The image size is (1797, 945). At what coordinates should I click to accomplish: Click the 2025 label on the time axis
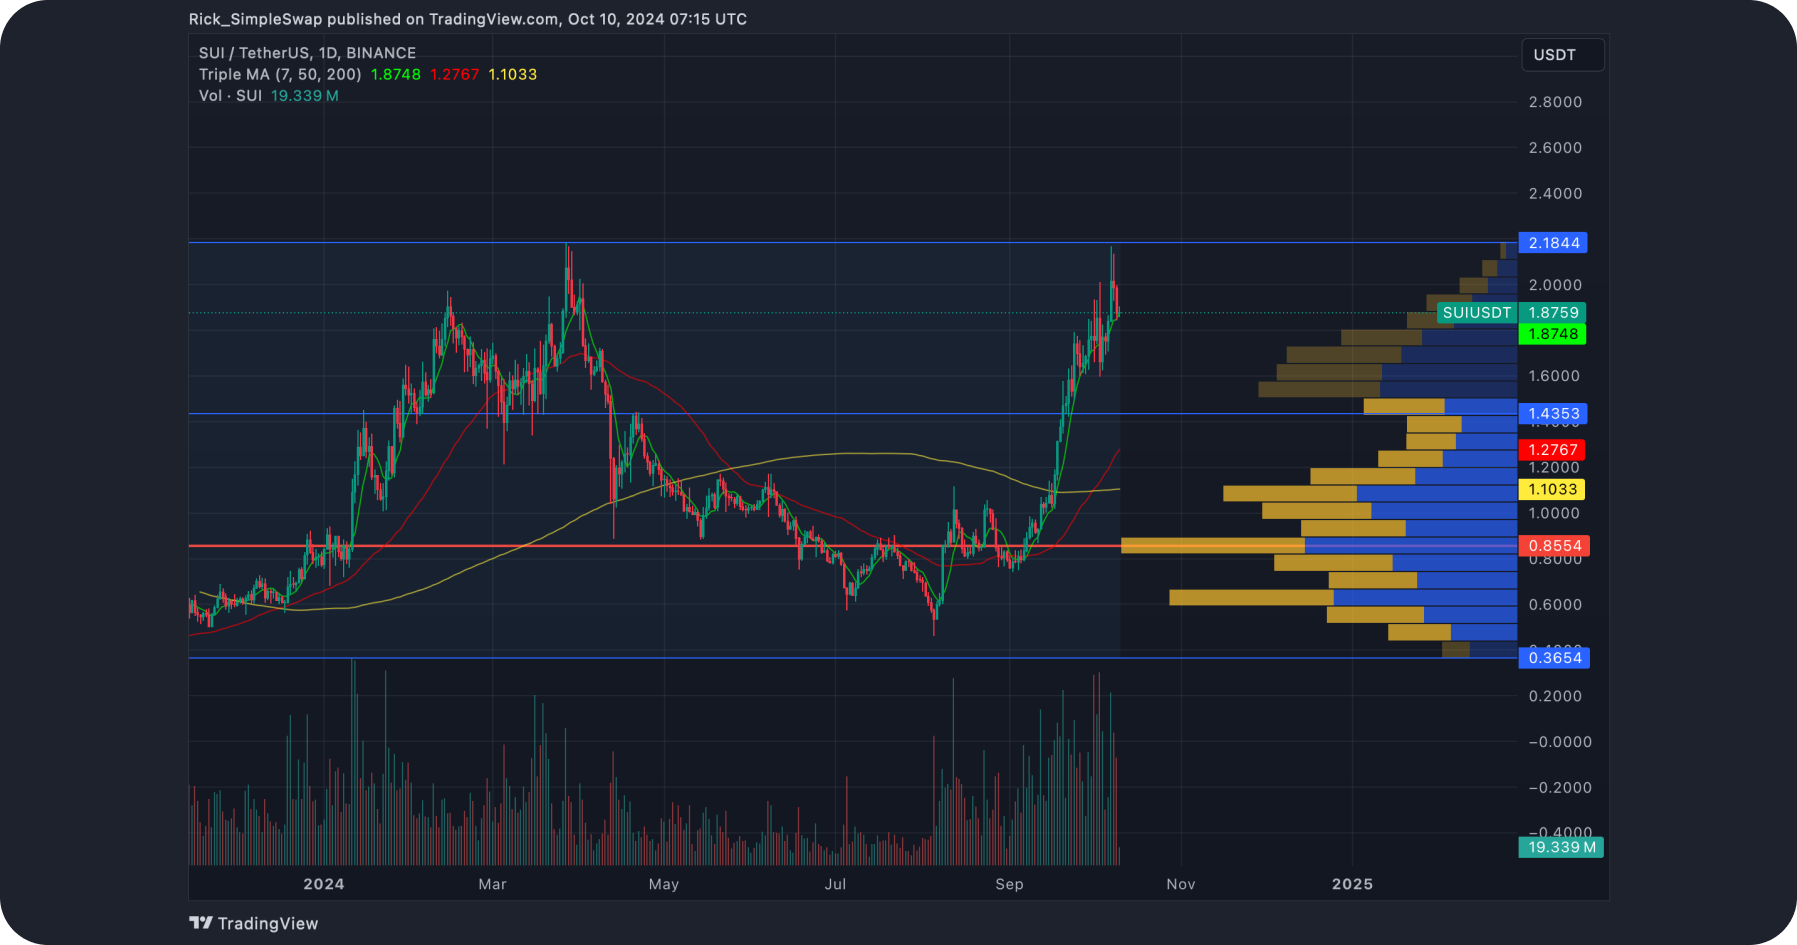tap(1352, 884)
